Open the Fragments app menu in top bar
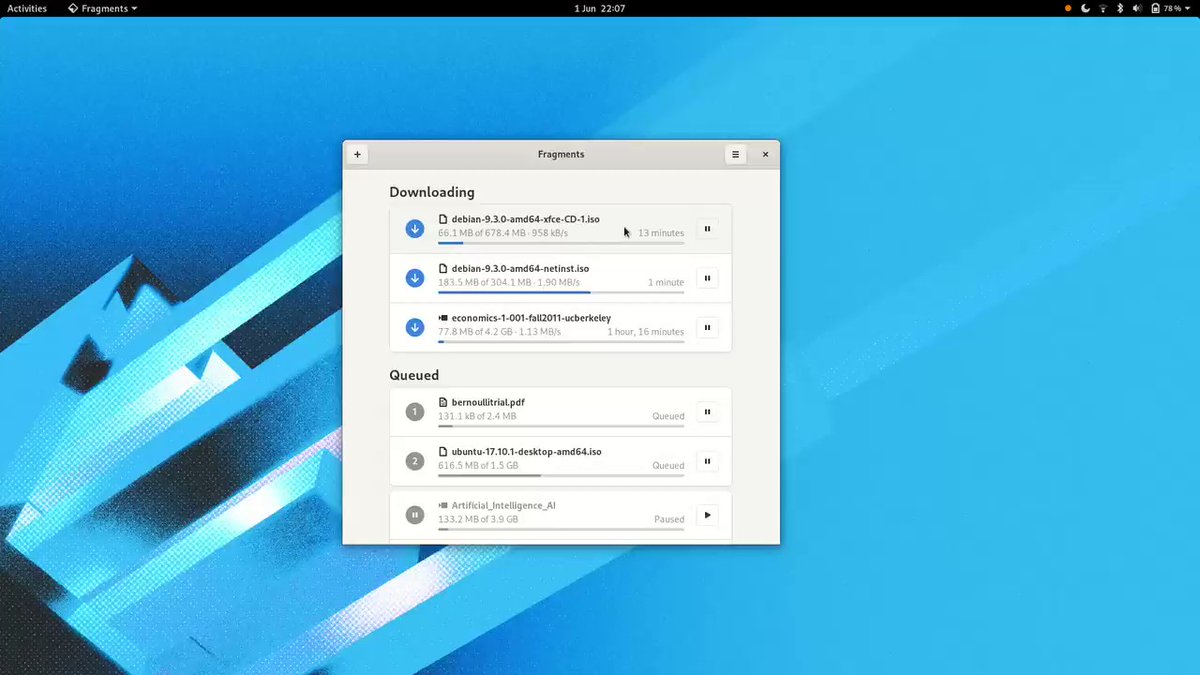The image size is (1200, 675). (x=103, y=8)
